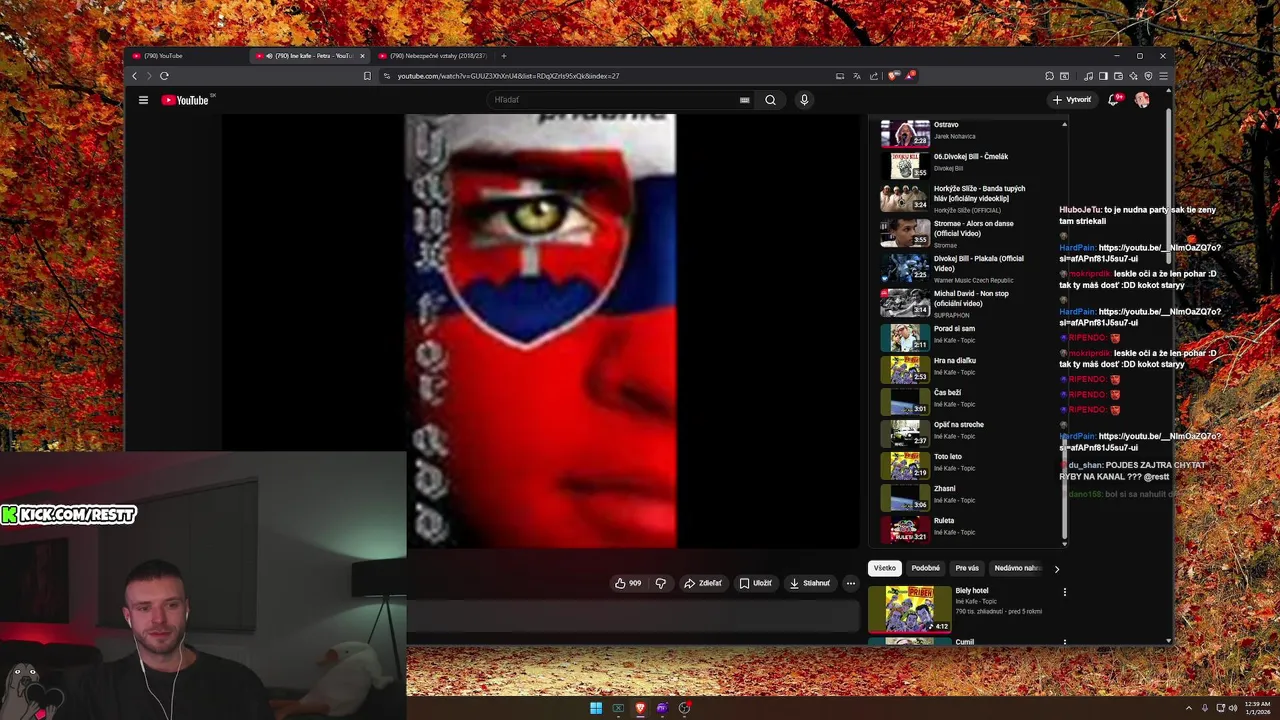Switch to the first YouTube browser tab
This screenshot has height=720, width=1280.
point(186,56)
